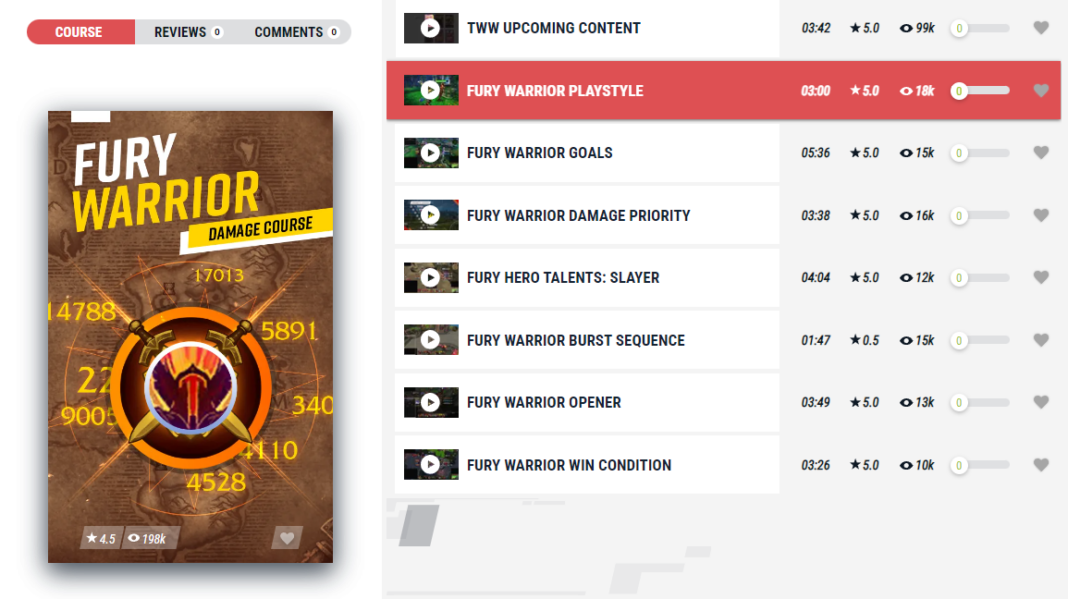
Task: Click the Fury Warrior Win Condition thumbnail
Action: [x=431, y=465]
